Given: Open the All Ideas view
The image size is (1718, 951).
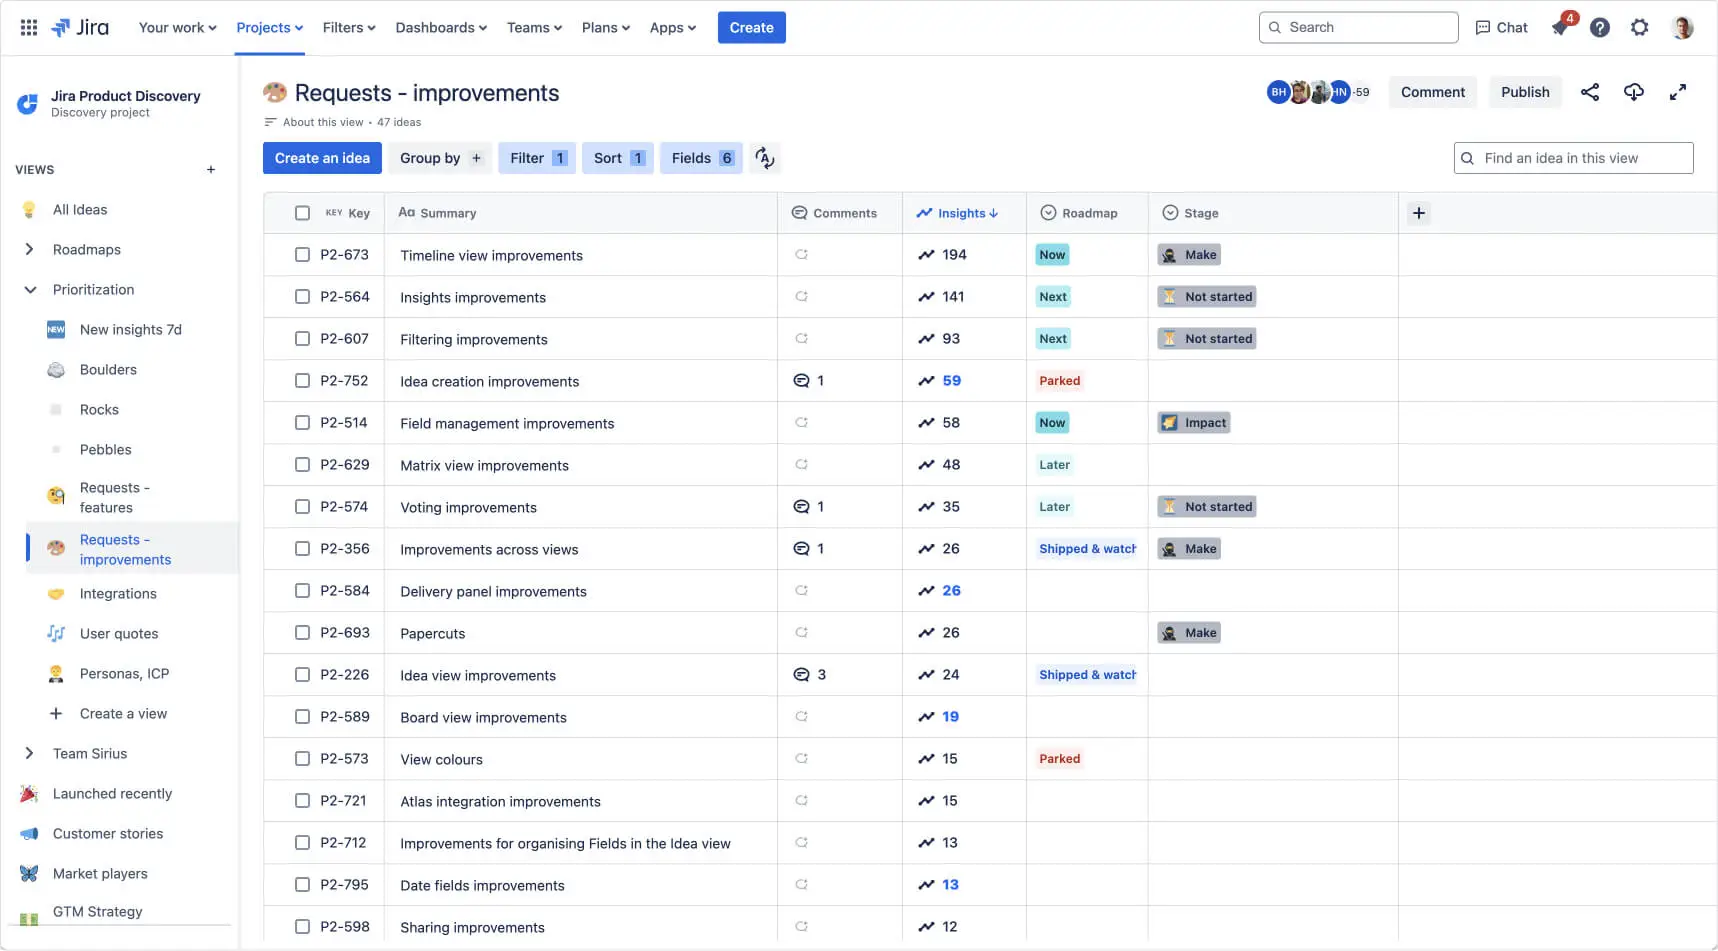Looking at the screenshot, I should [80, 210].
